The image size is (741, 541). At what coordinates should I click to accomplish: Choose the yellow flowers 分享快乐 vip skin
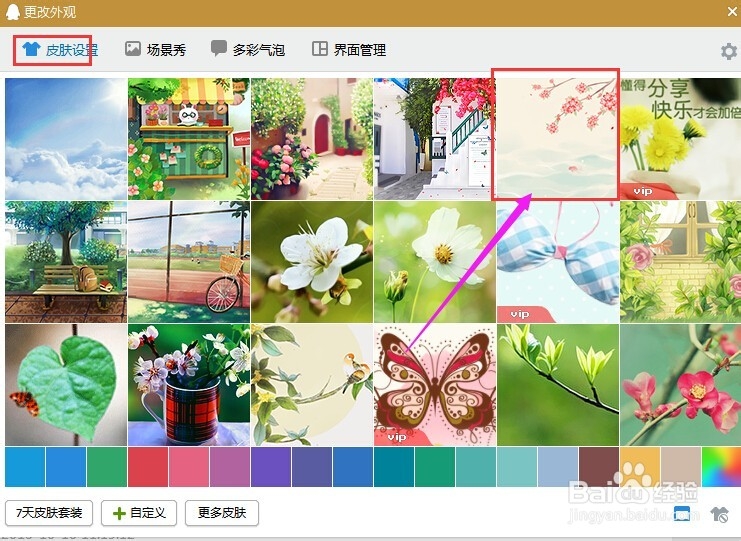coord(681,139)
